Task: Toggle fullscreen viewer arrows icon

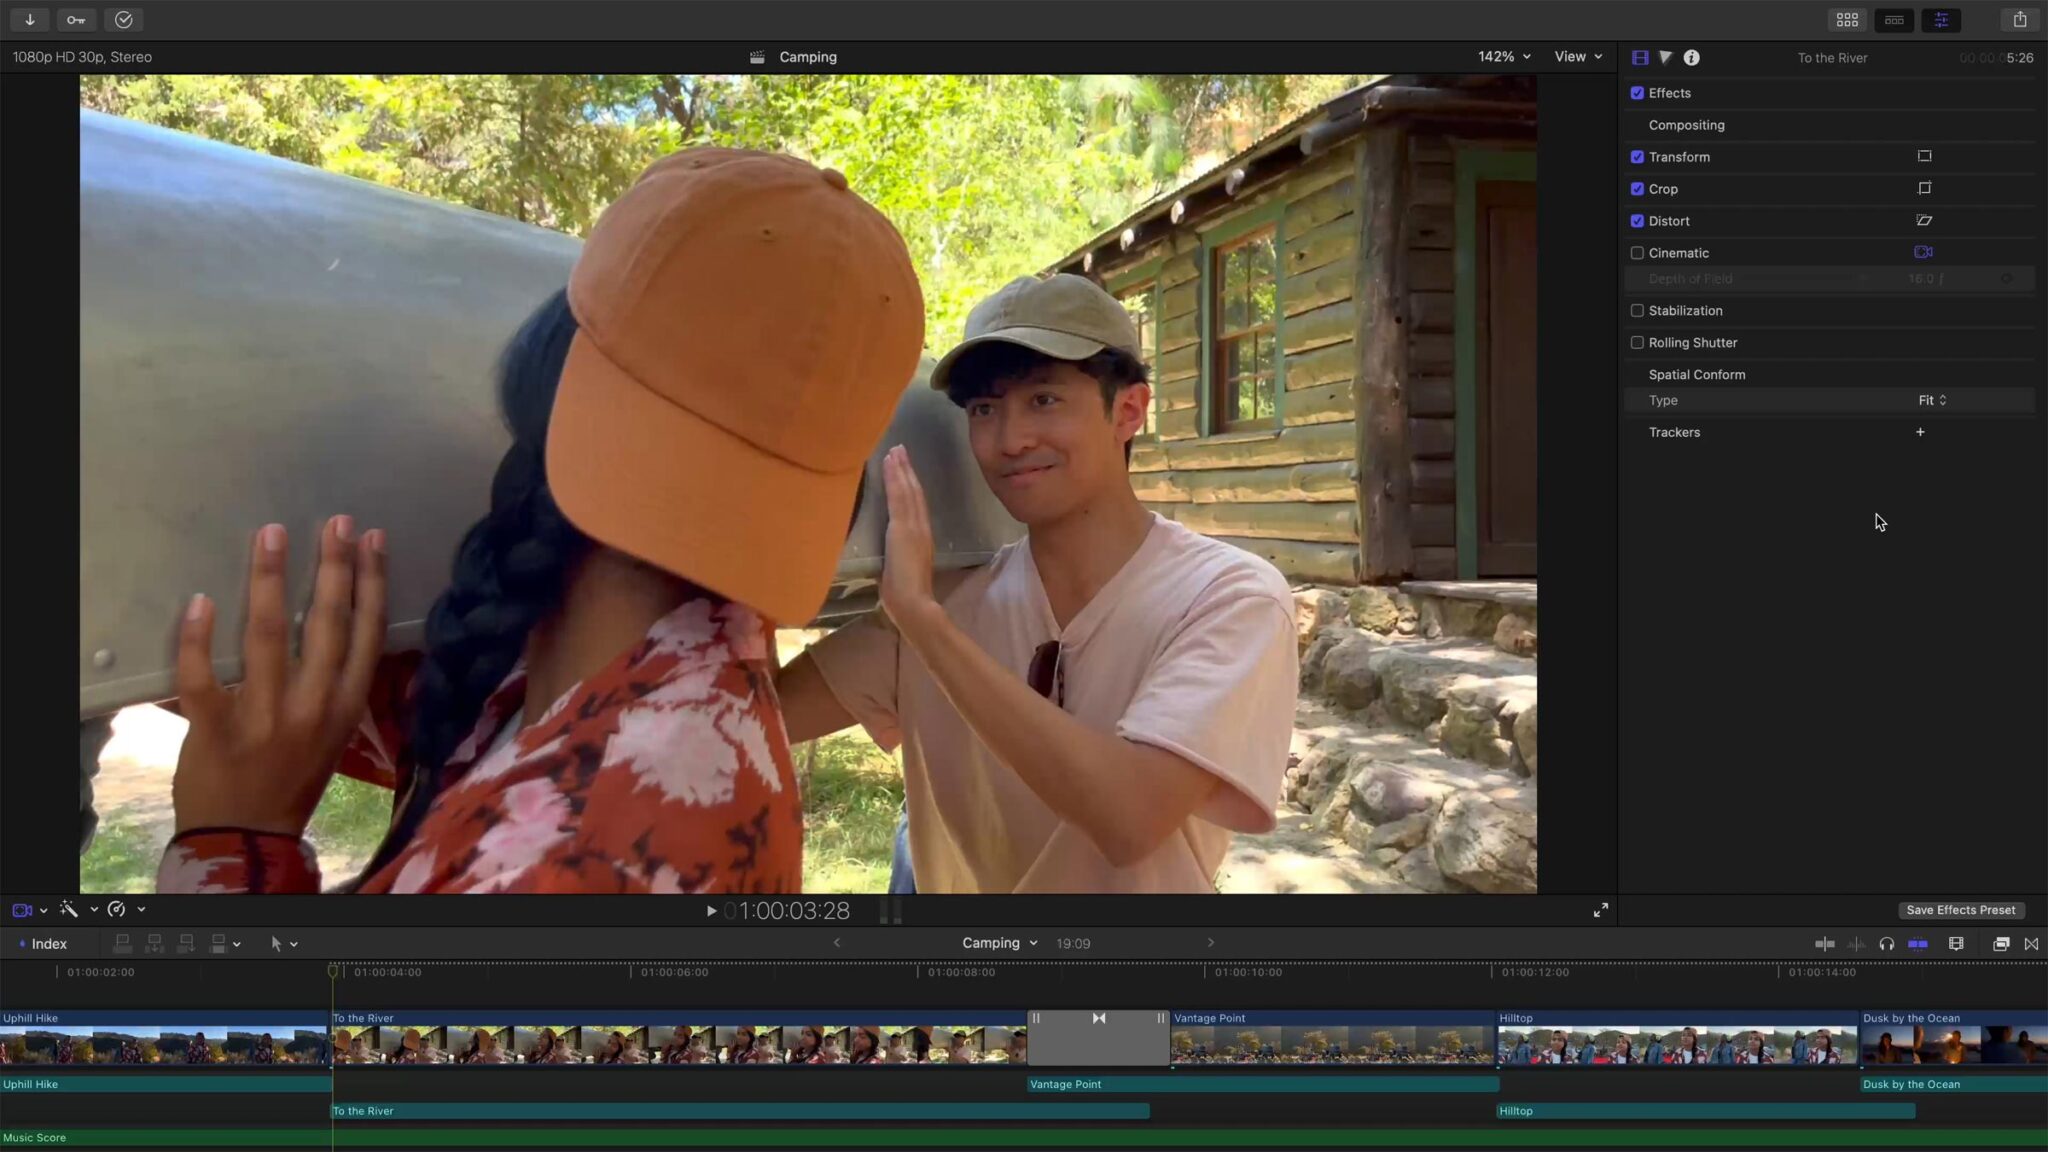Action: 1601,910
